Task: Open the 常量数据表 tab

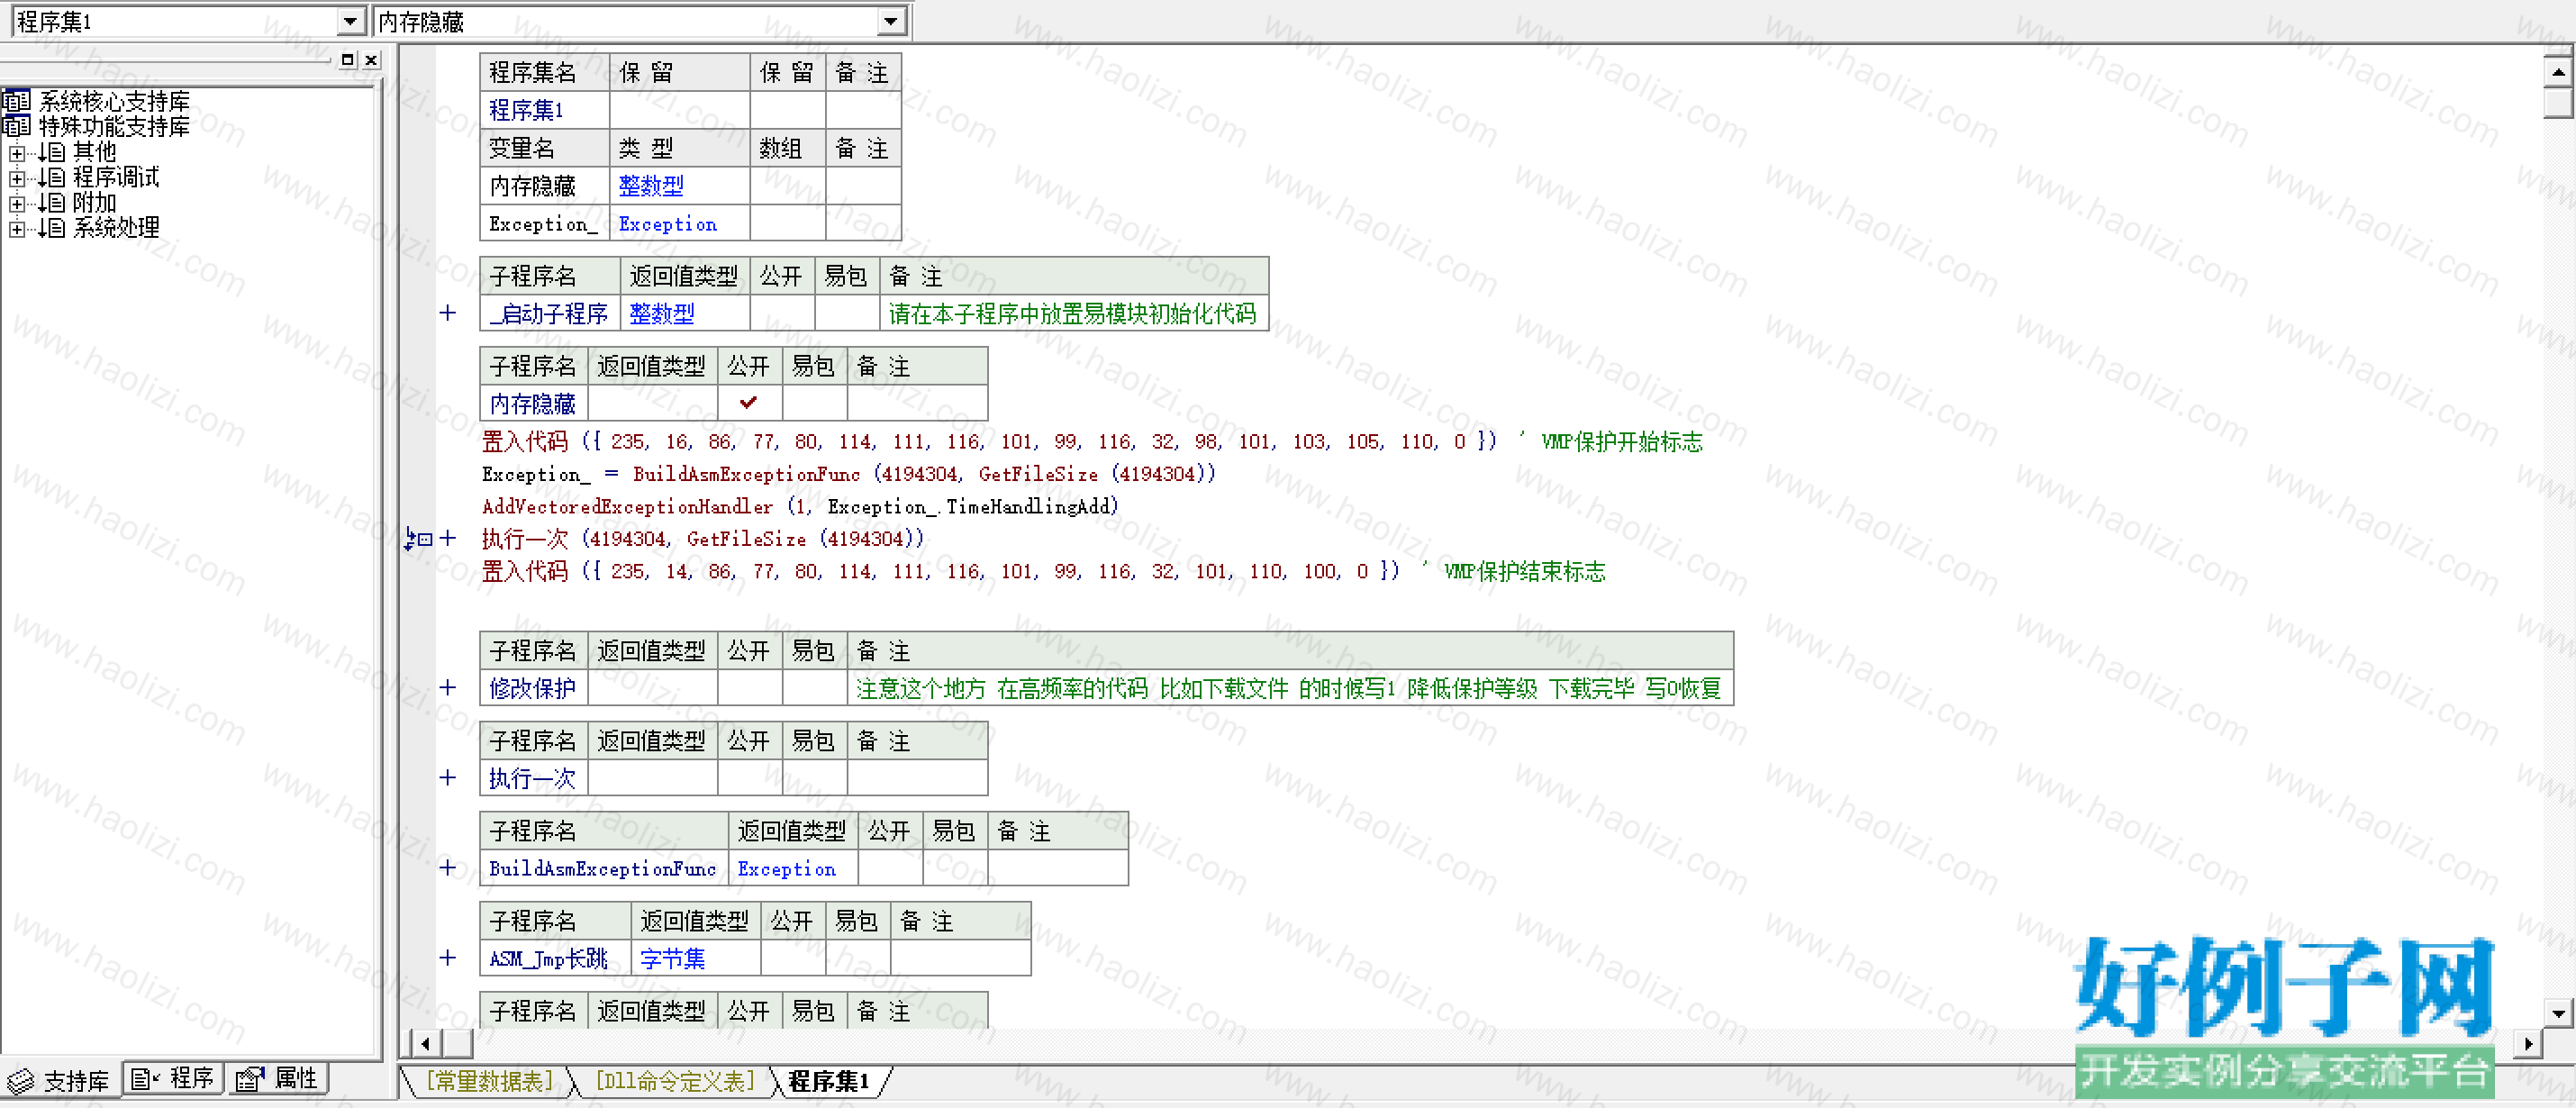Action: (x=489, y=1081)
